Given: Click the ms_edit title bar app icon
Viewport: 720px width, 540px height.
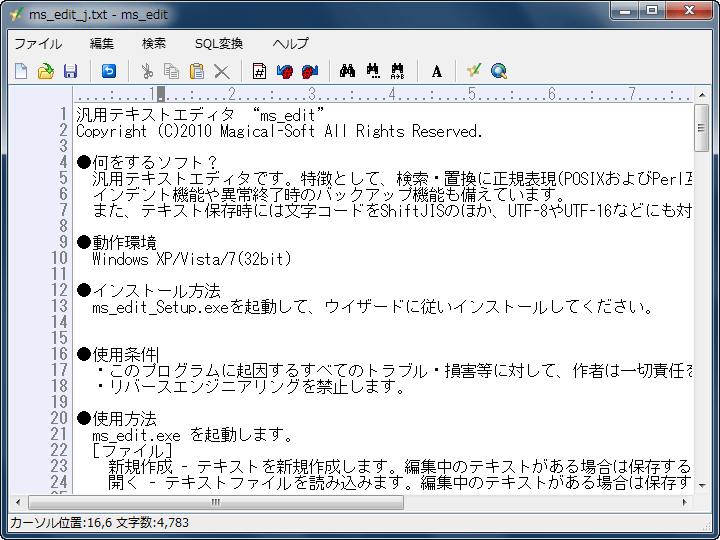Looking at the screenshot, I should pos(16,14).
